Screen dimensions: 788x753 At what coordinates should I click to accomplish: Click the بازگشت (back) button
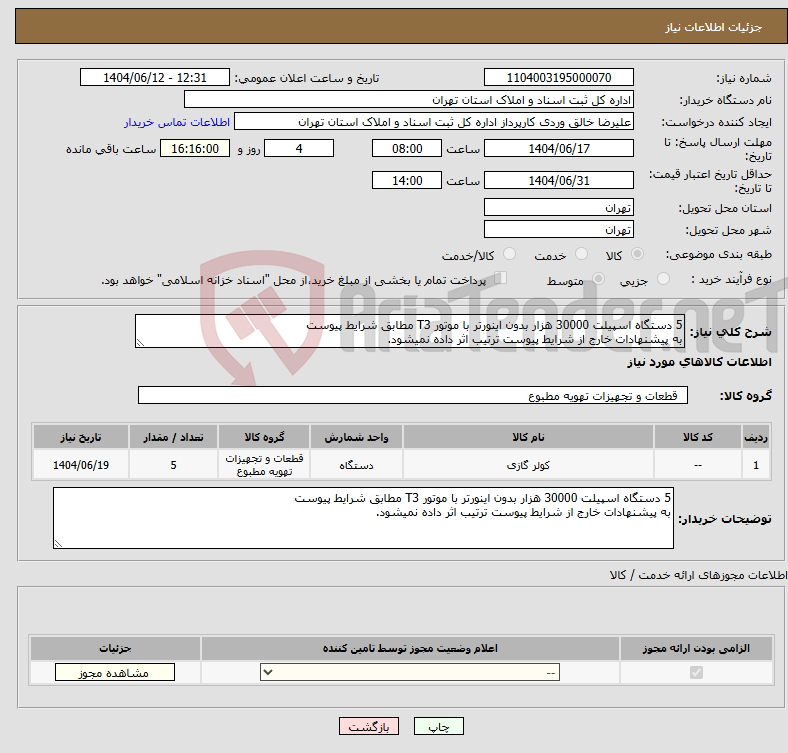pyautogui.click(x=369, y=728)
